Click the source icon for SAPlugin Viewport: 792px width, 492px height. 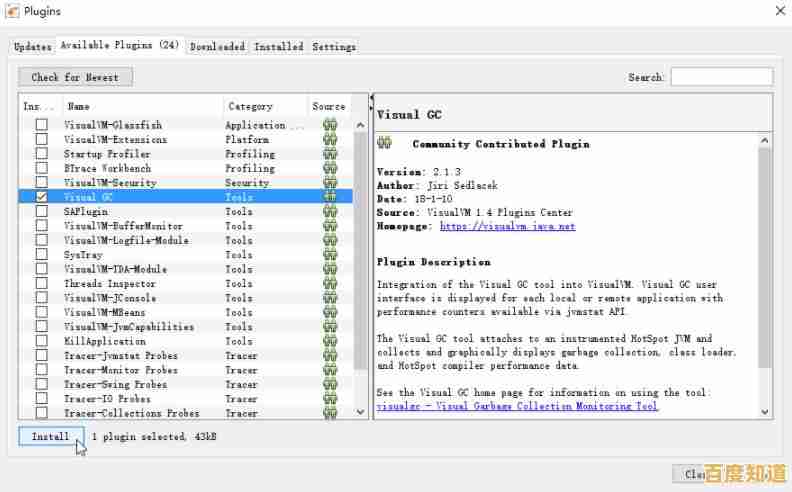tap(329, 212)
